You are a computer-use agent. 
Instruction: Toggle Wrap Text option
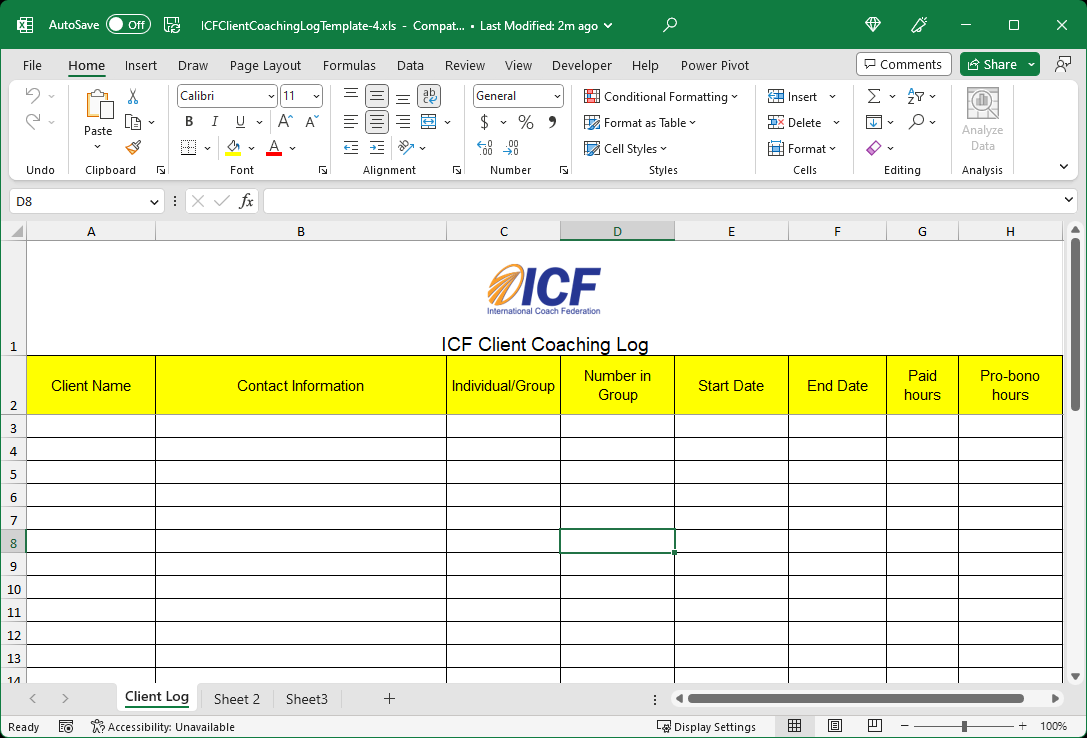pyautogui.click(x=429, y=96)
